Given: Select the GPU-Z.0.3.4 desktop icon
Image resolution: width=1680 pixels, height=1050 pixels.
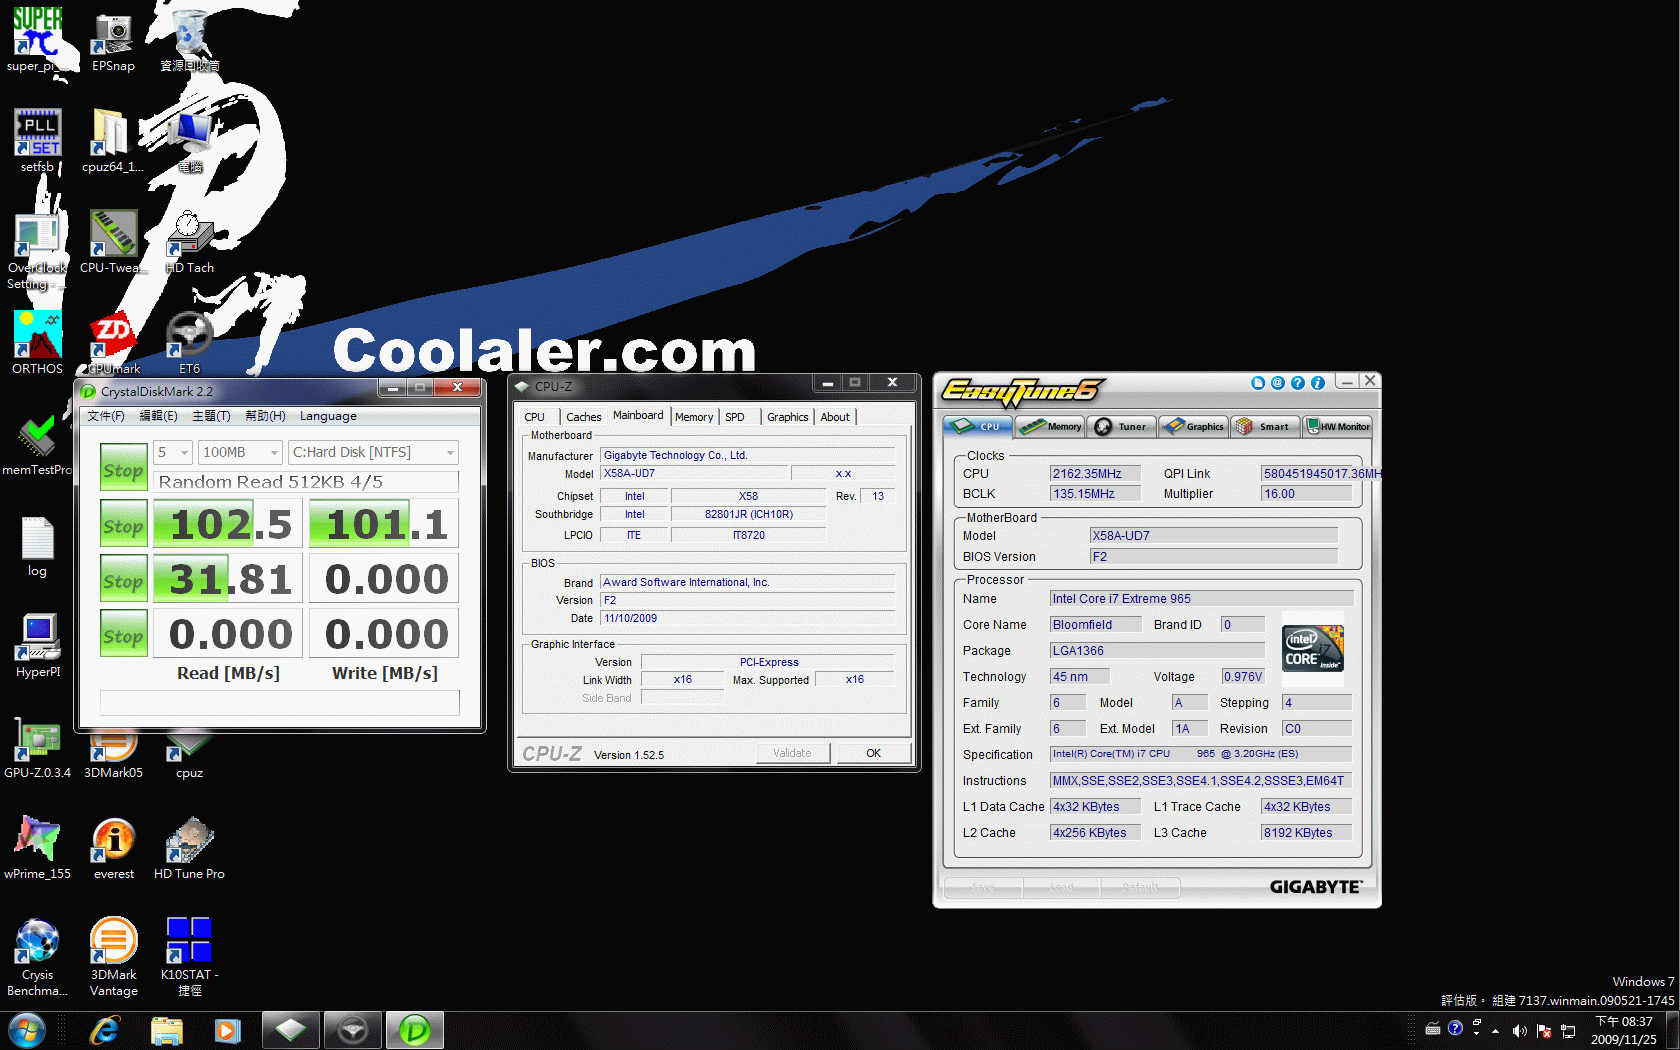Looking at the screenshot, I should 37,748.
